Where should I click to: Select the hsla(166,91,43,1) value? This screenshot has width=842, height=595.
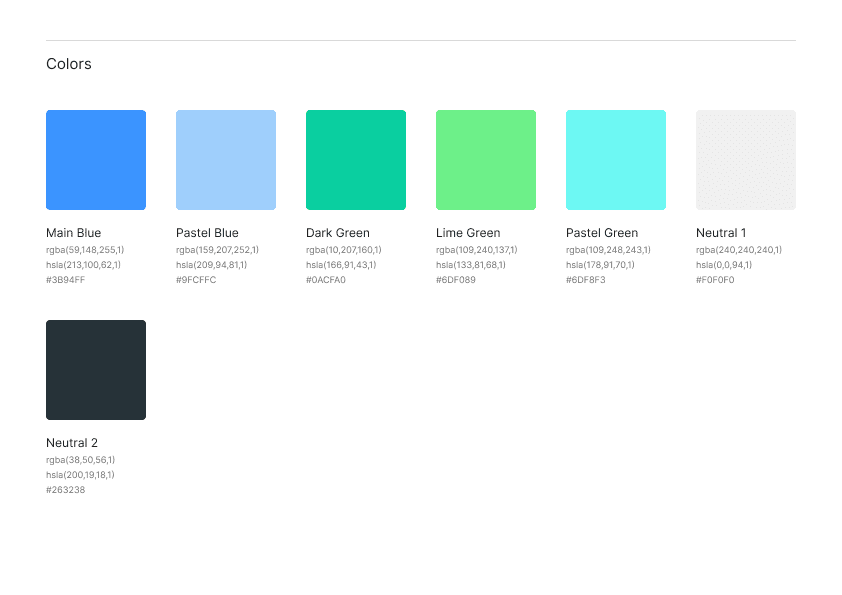point(342,265)
